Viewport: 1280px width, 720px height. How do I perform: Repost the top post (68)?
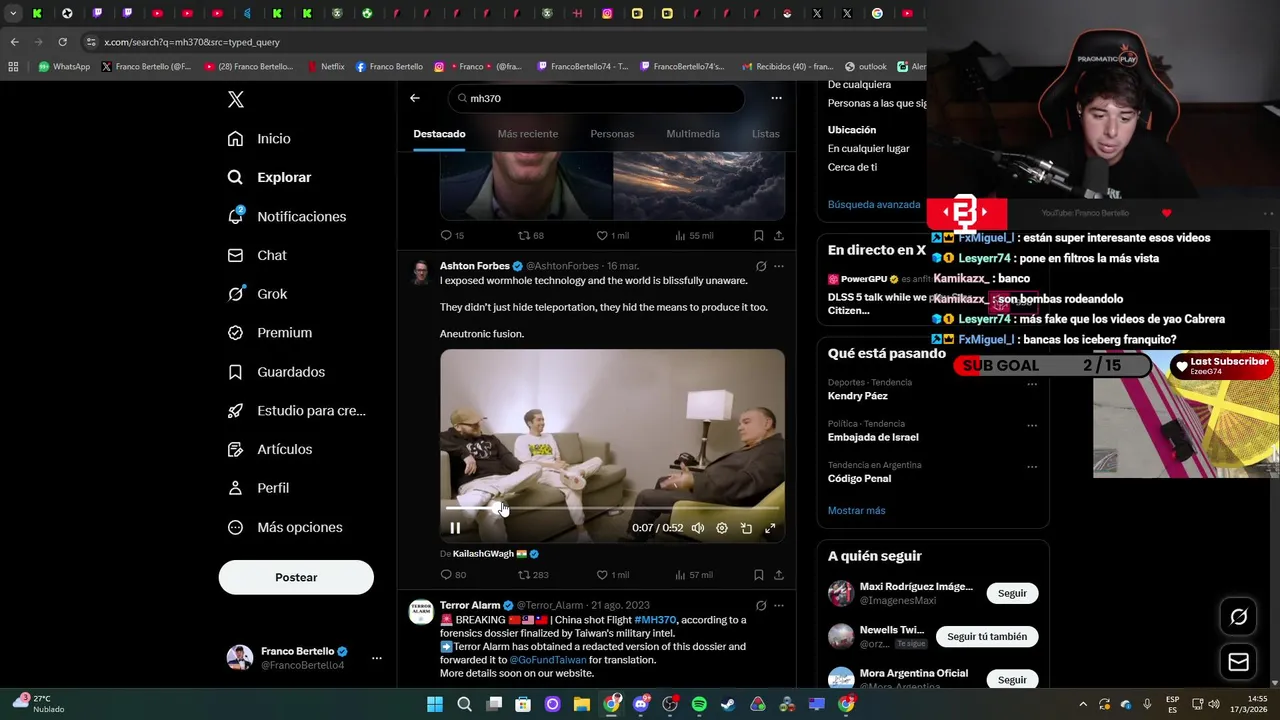pyautogui.click(x=531, y=236)
